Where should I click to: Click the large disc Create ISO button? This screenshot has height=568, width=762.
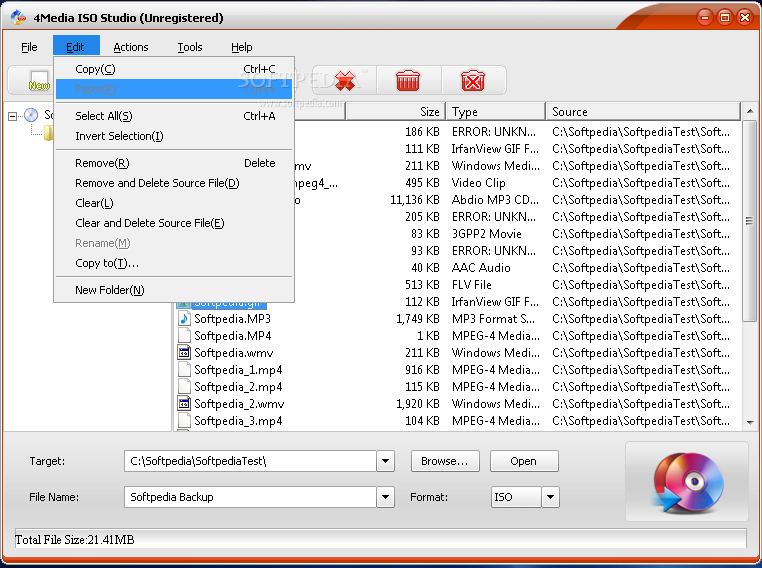(x=688, y=482)
